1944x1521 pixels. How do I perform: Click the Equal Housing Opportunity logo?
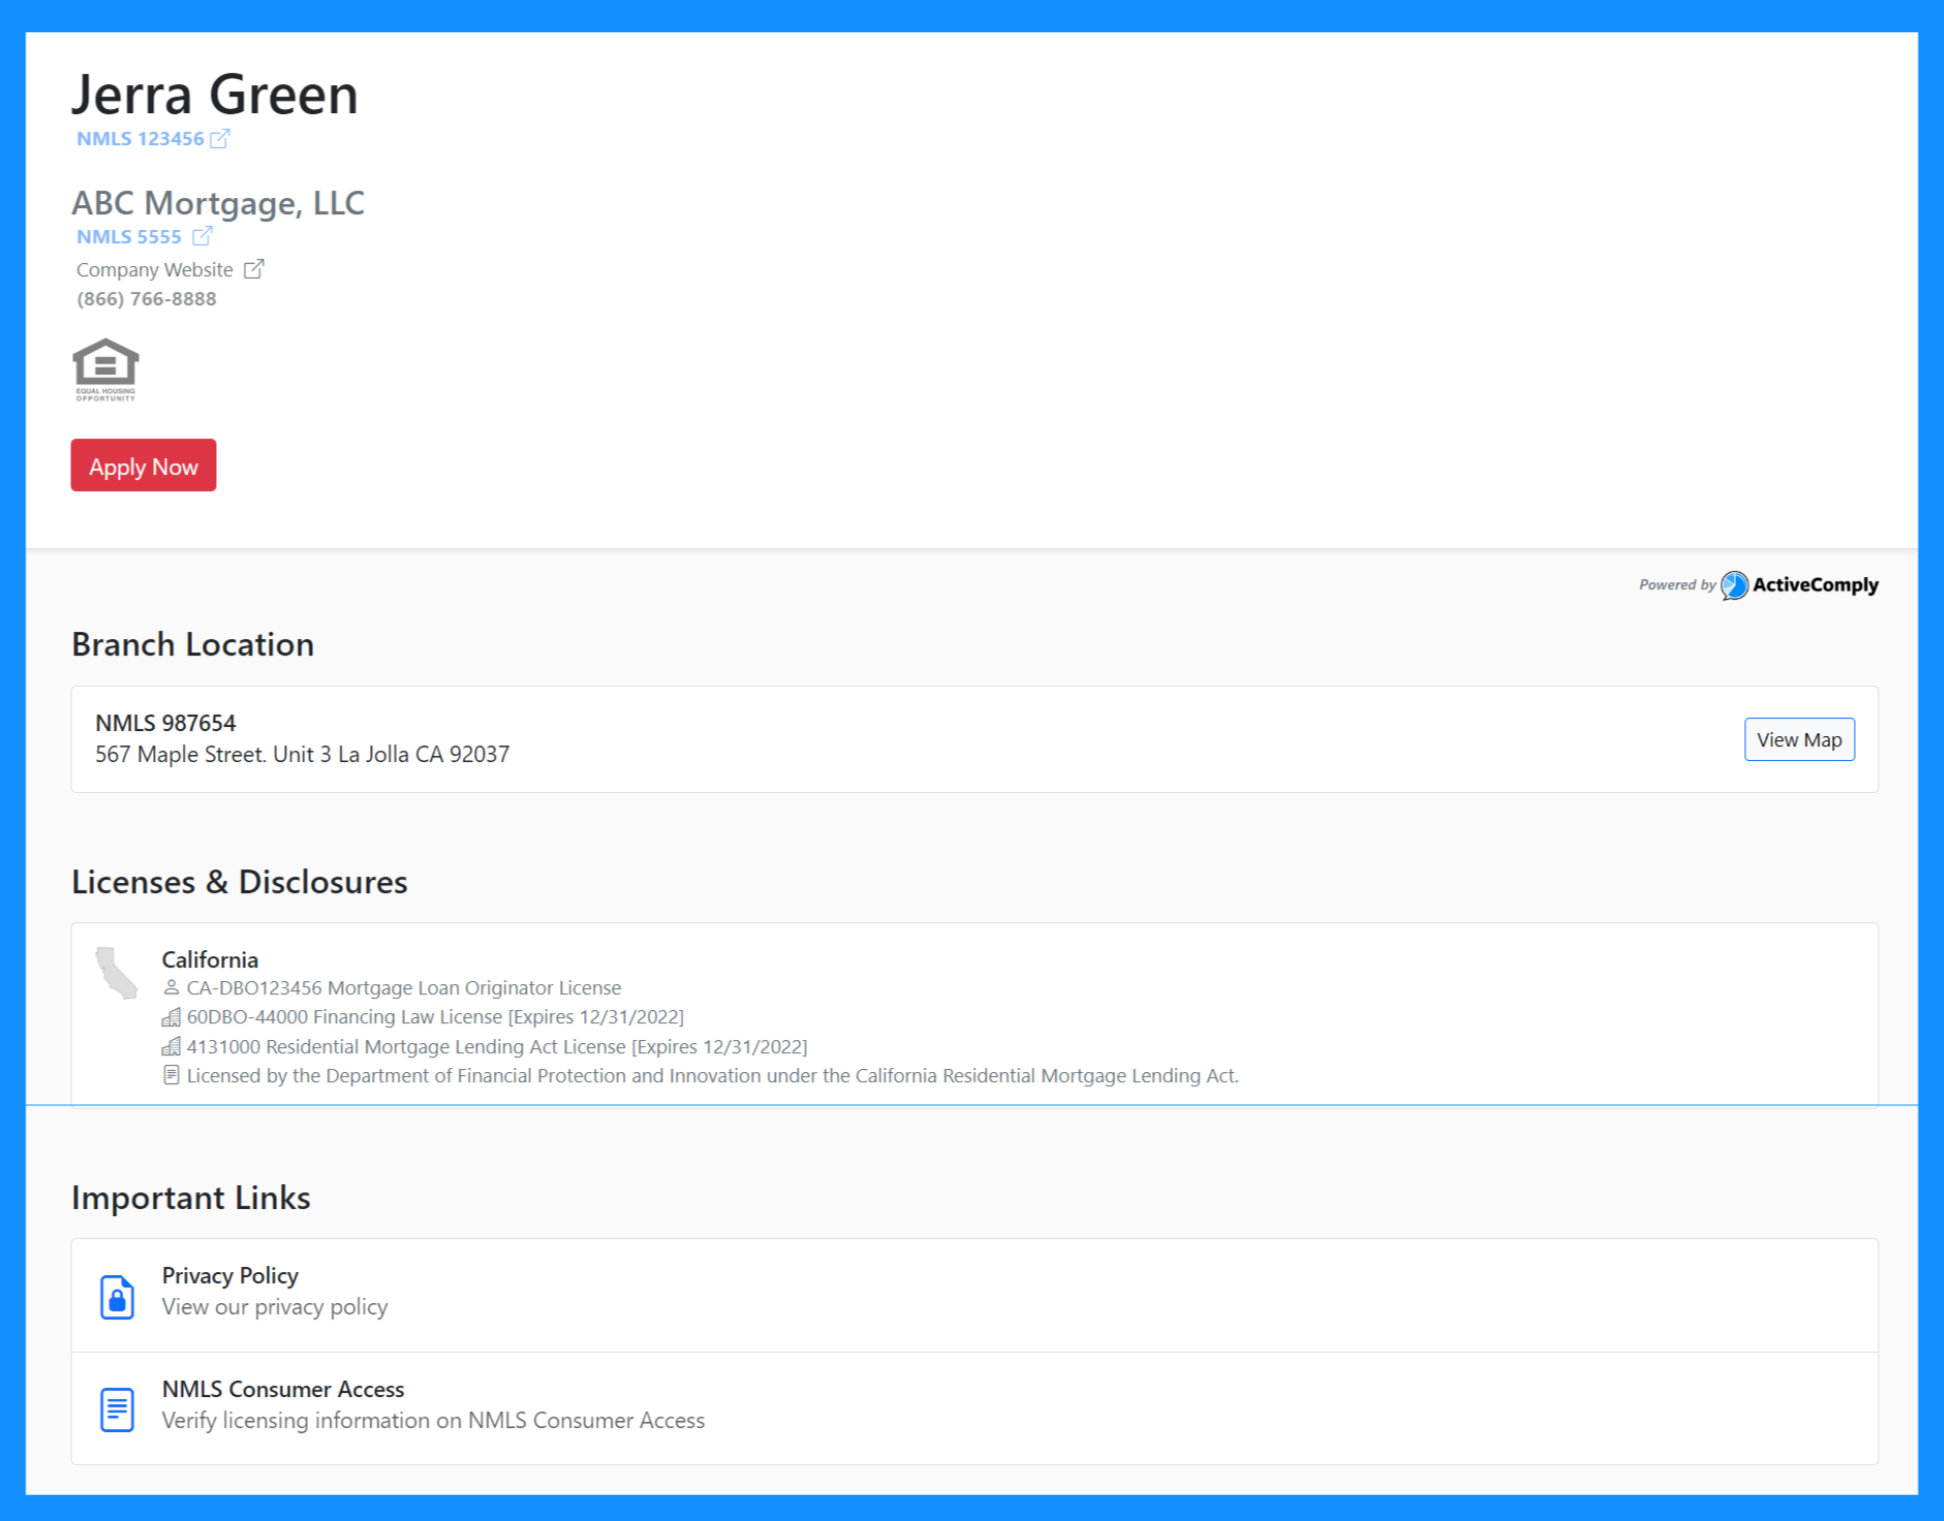point(105,369)
